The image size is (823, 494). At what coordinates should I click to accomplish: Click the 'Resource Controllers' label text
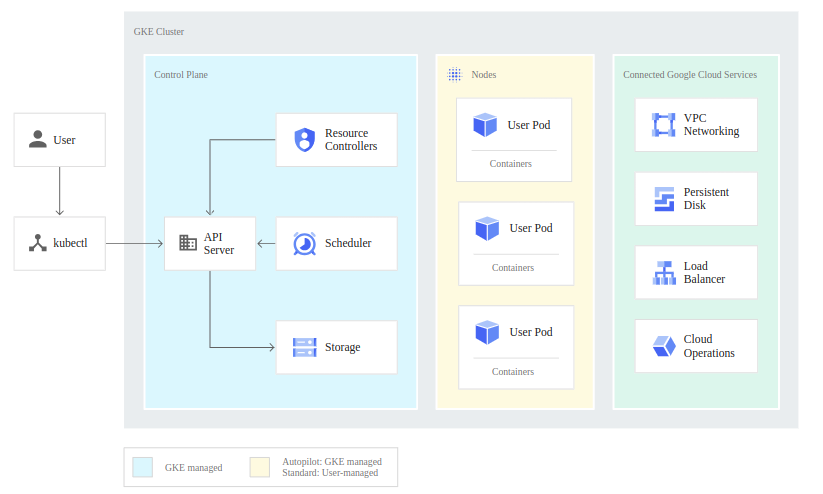pos(351,140)
